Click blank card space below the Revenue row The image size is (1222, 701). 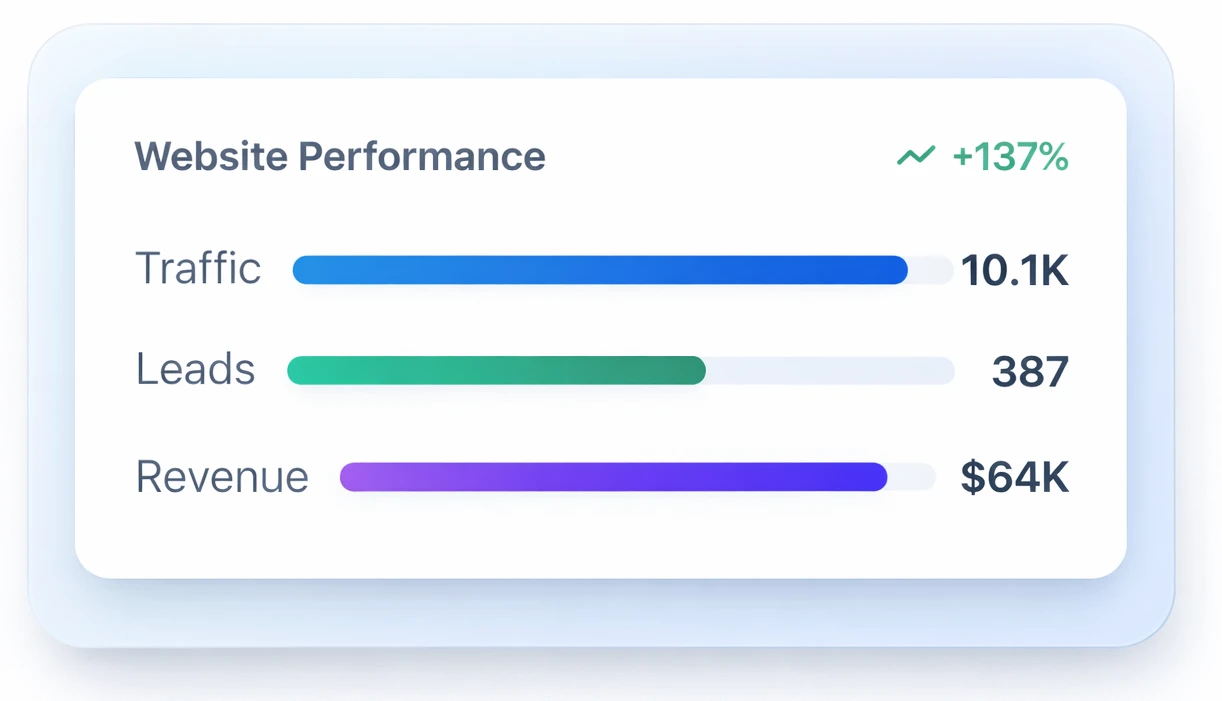(600, 540)
